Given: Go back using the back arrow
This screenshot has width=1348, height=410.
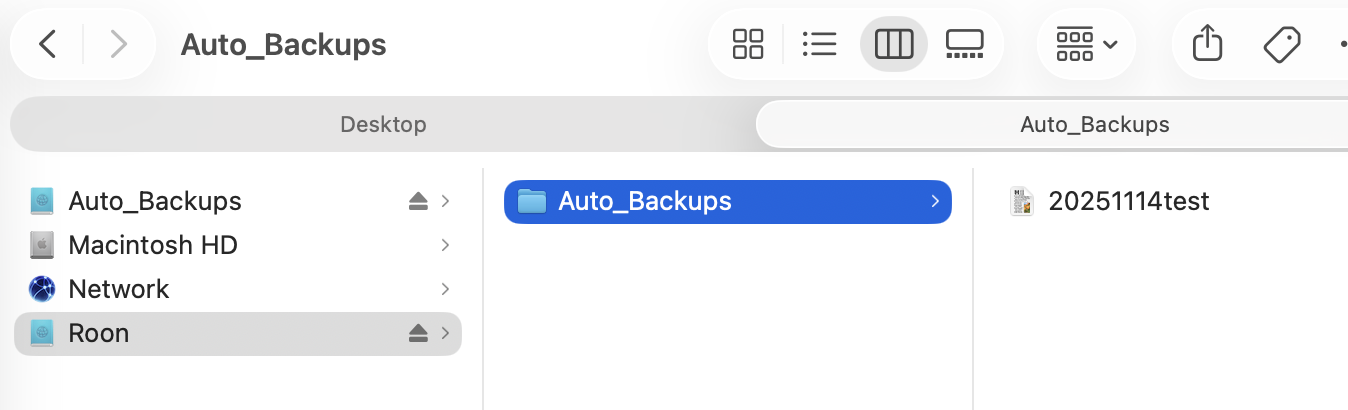Looking at the screenshot, I should tap(47, 44).
